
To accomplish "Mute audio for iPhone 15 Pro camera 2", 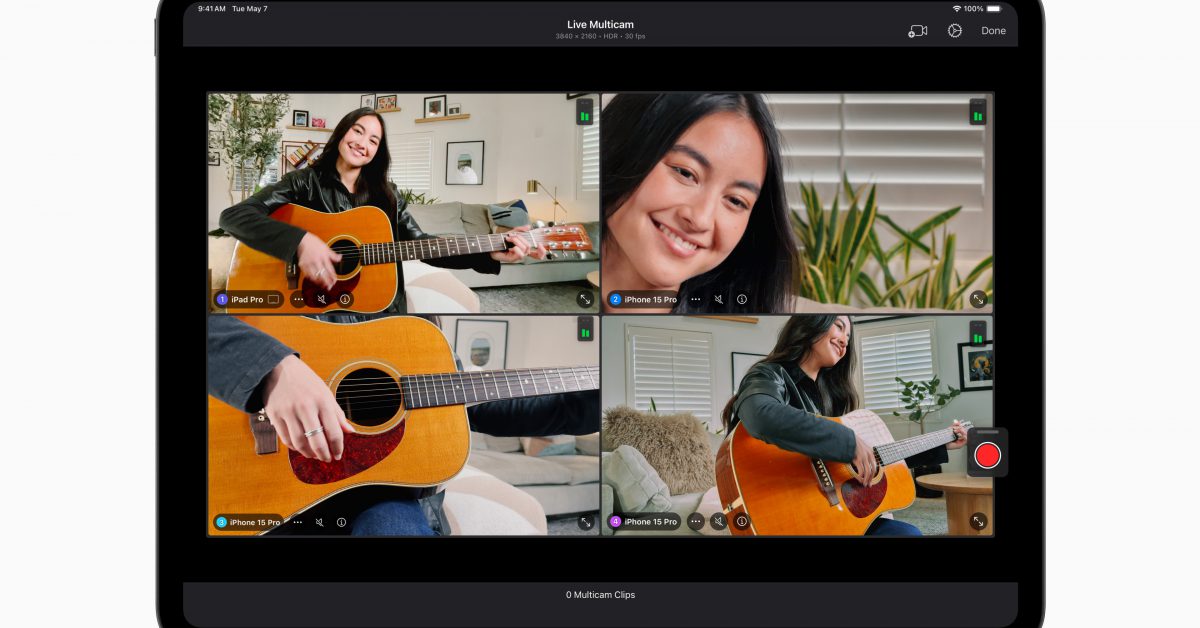I will pos(718,299).
